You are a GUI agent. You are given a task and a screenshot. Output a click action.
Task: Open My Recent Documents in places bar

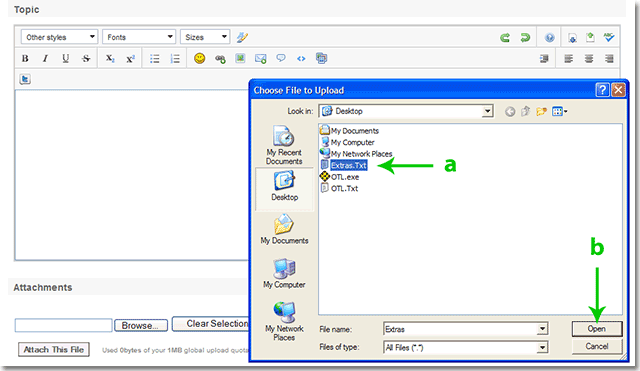(x=284, y=145)
